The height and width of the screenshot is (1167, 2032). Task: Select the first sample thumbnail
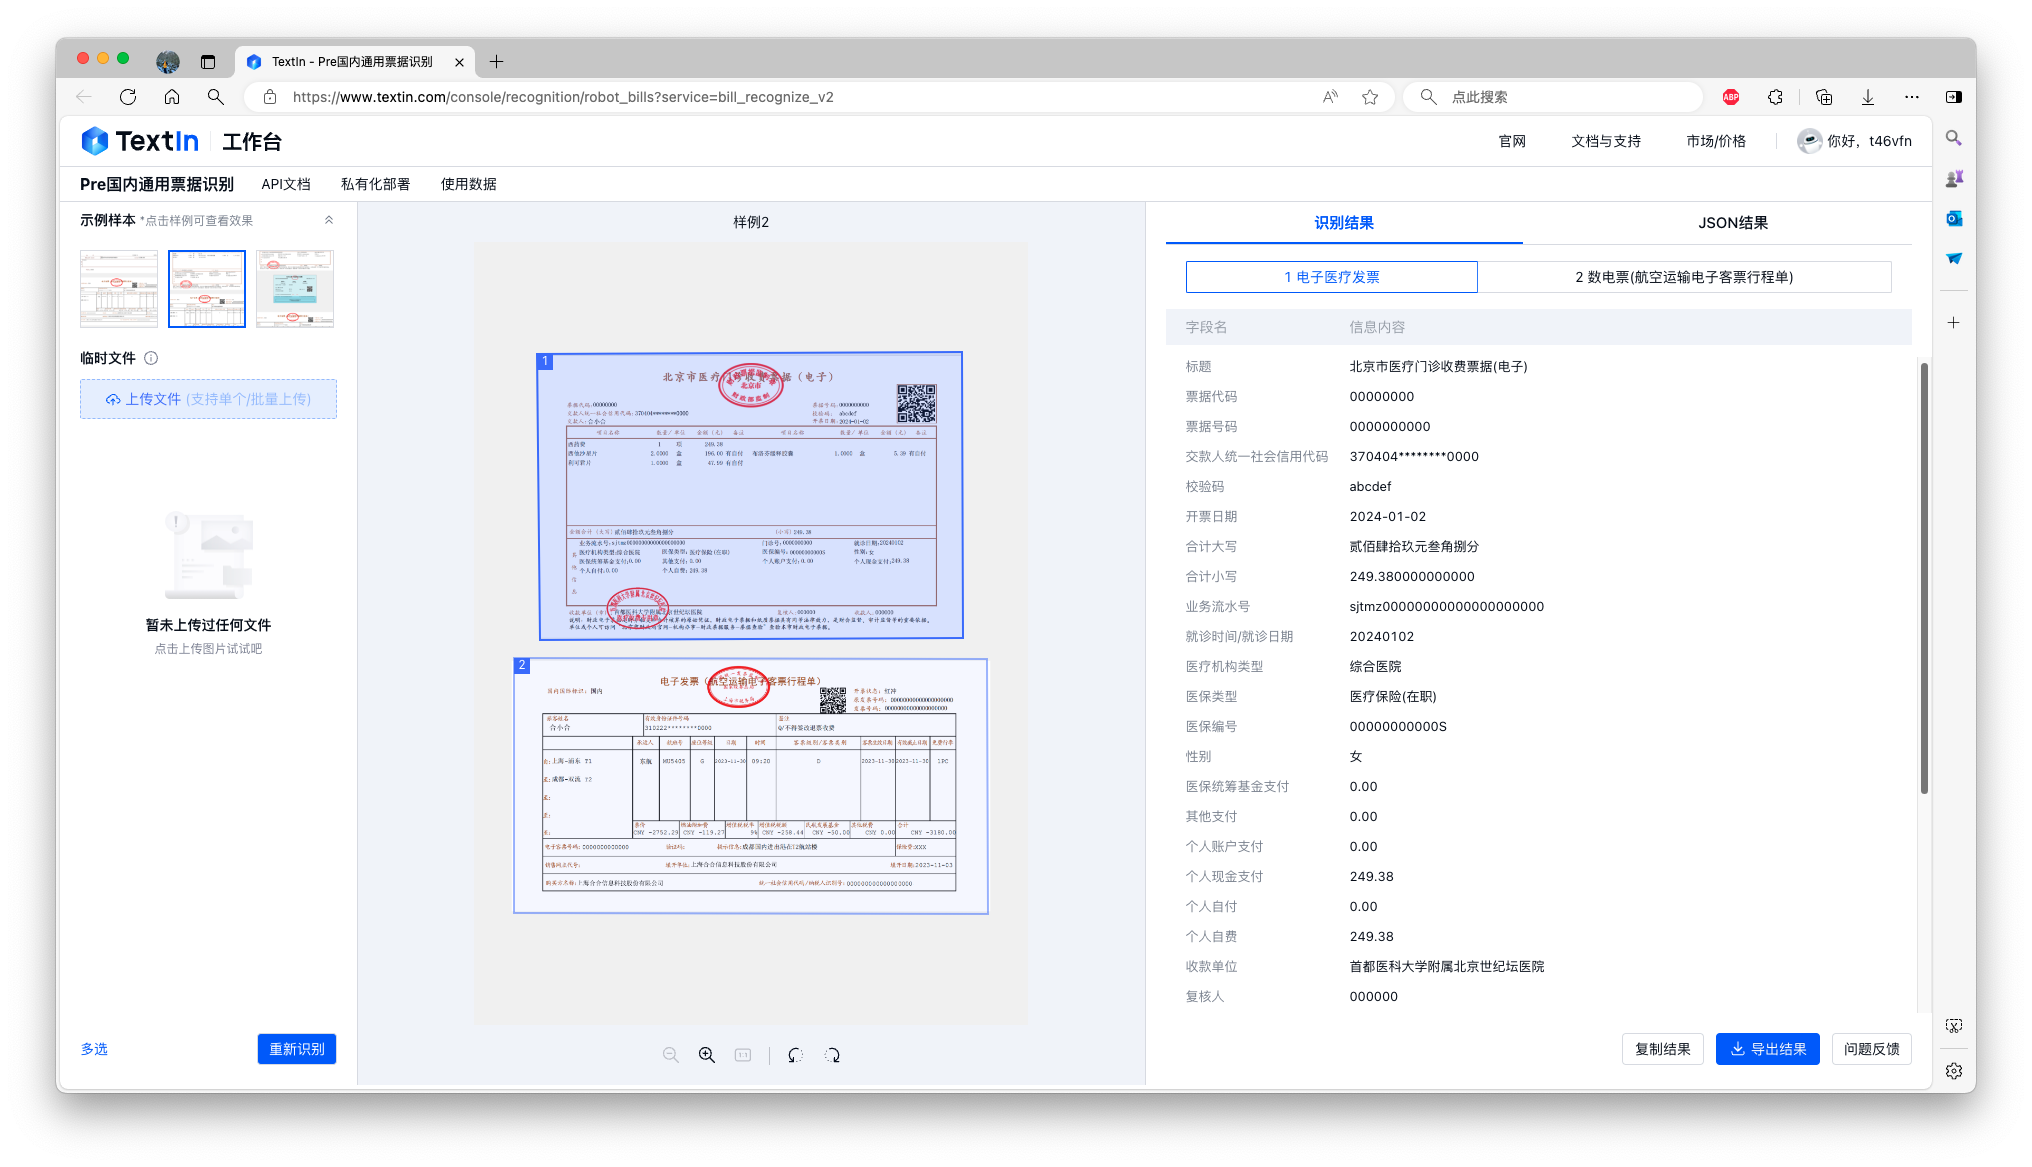pos(119,288)
